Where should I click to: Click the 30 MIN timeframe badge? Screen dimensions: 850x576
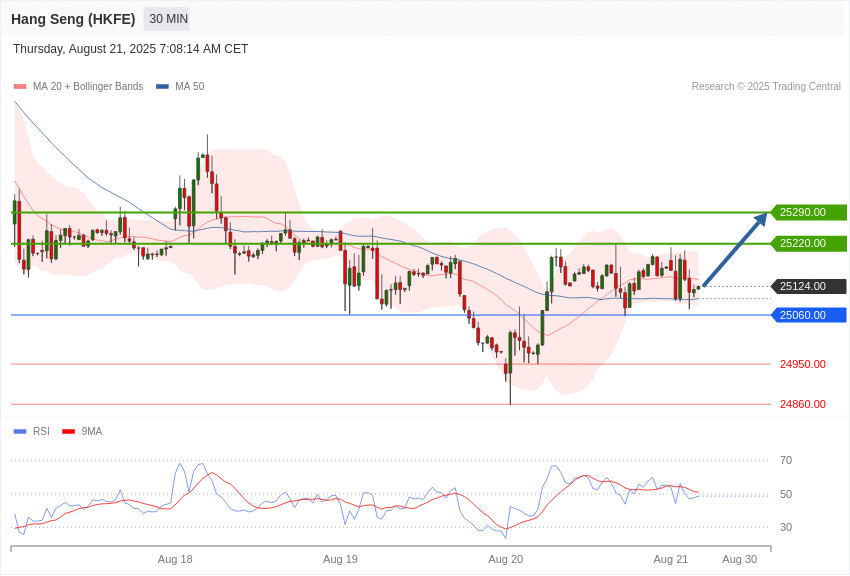coord(168,19)
